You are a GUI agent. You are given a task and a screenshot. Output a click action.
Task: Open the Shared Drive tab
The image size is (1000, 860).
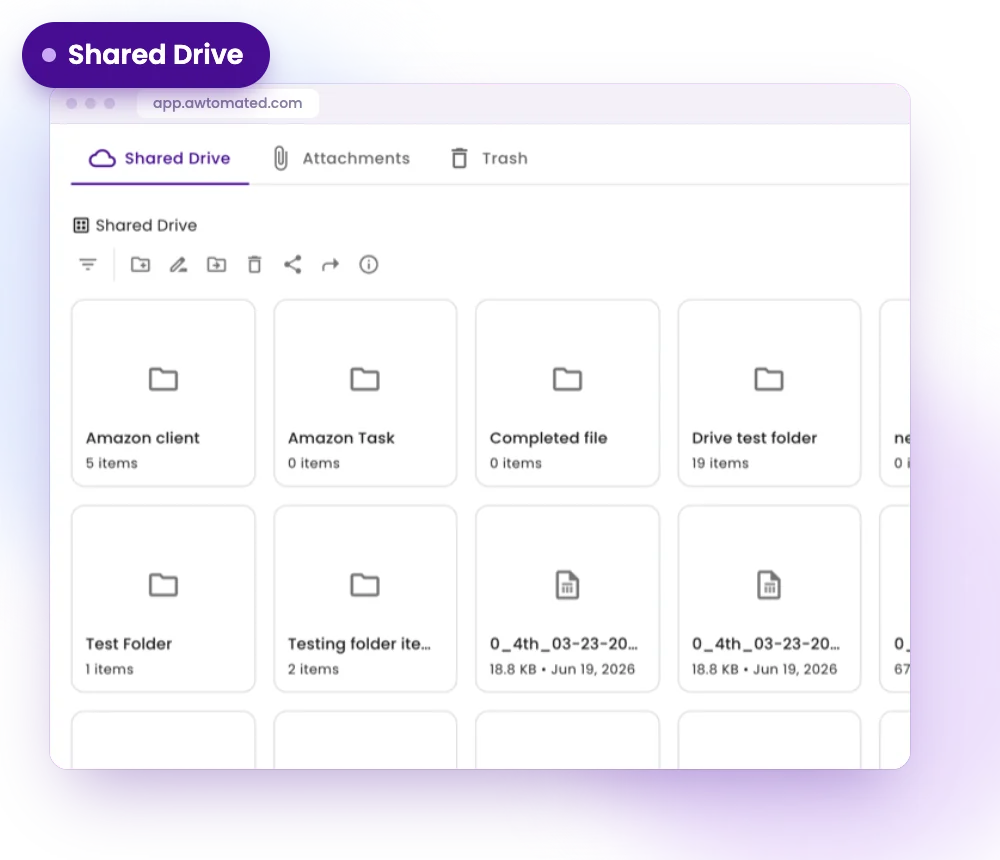point(159,158)
